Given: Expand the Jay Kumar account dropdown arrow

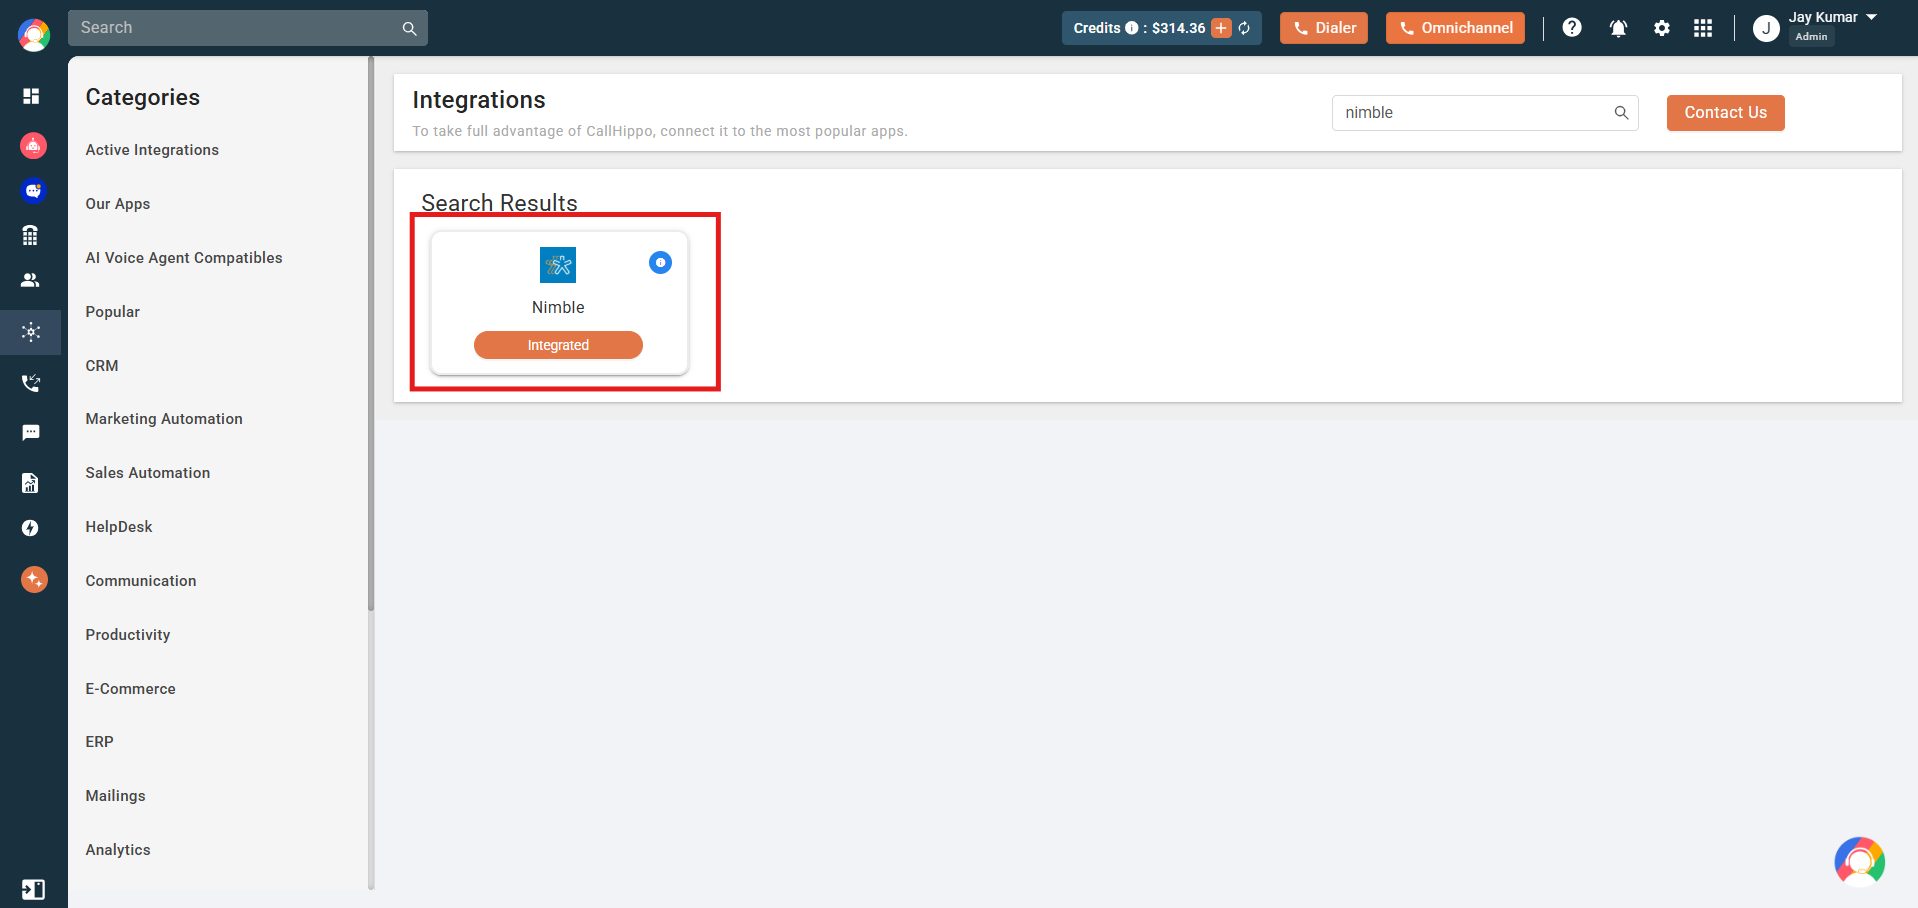Looking at the screenshot, I should point(1871,17).
